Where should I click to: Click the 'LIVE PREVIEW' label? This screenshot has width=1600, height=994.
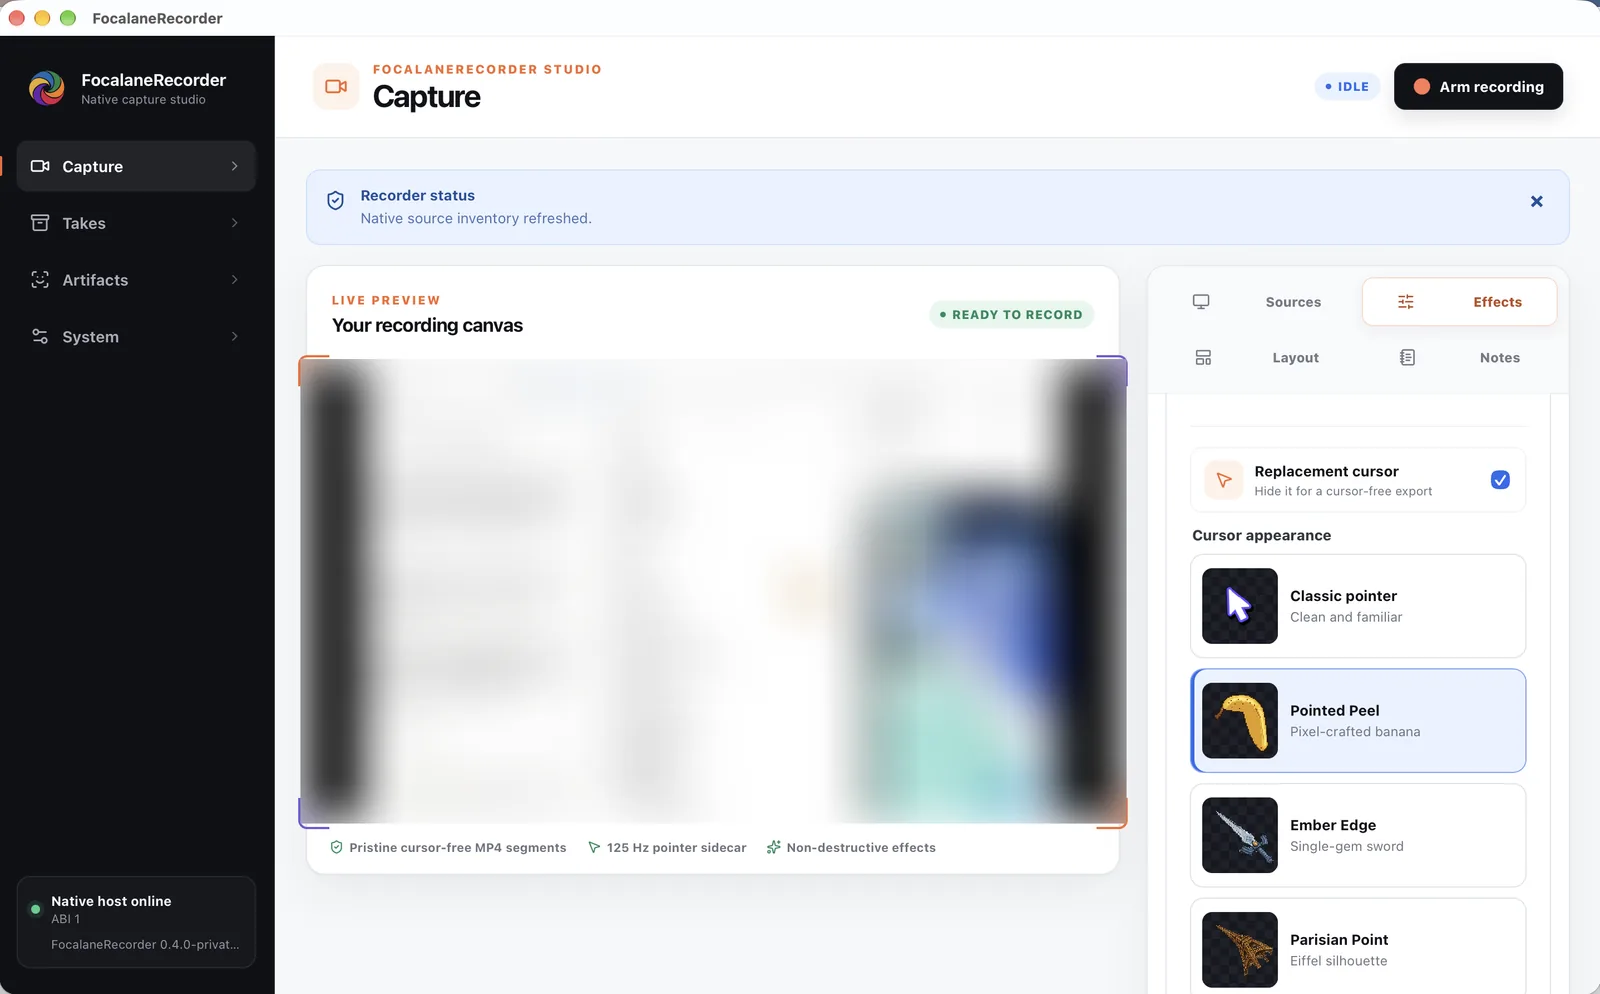(x=386, y=300)
